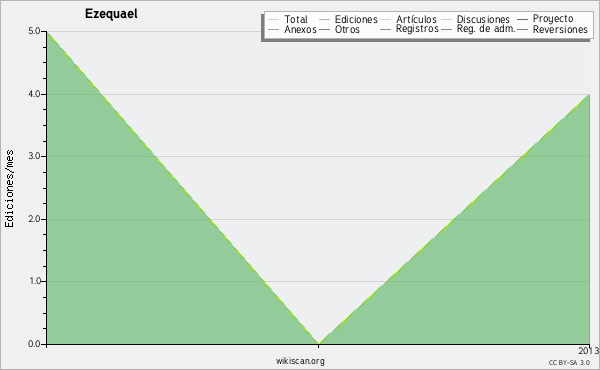Click the chart title Ezequael
The image size is (600, 370).
111,14
